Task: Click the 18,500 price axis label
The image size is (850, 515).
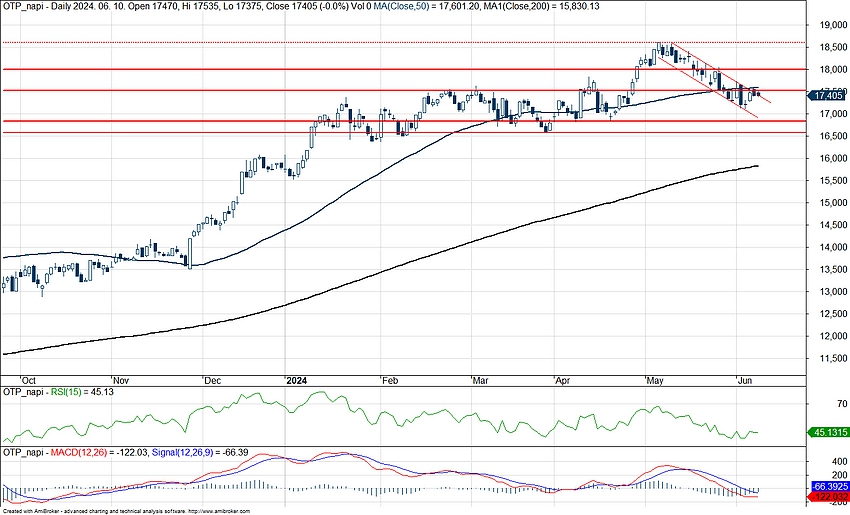Action: tap(832, 47)
